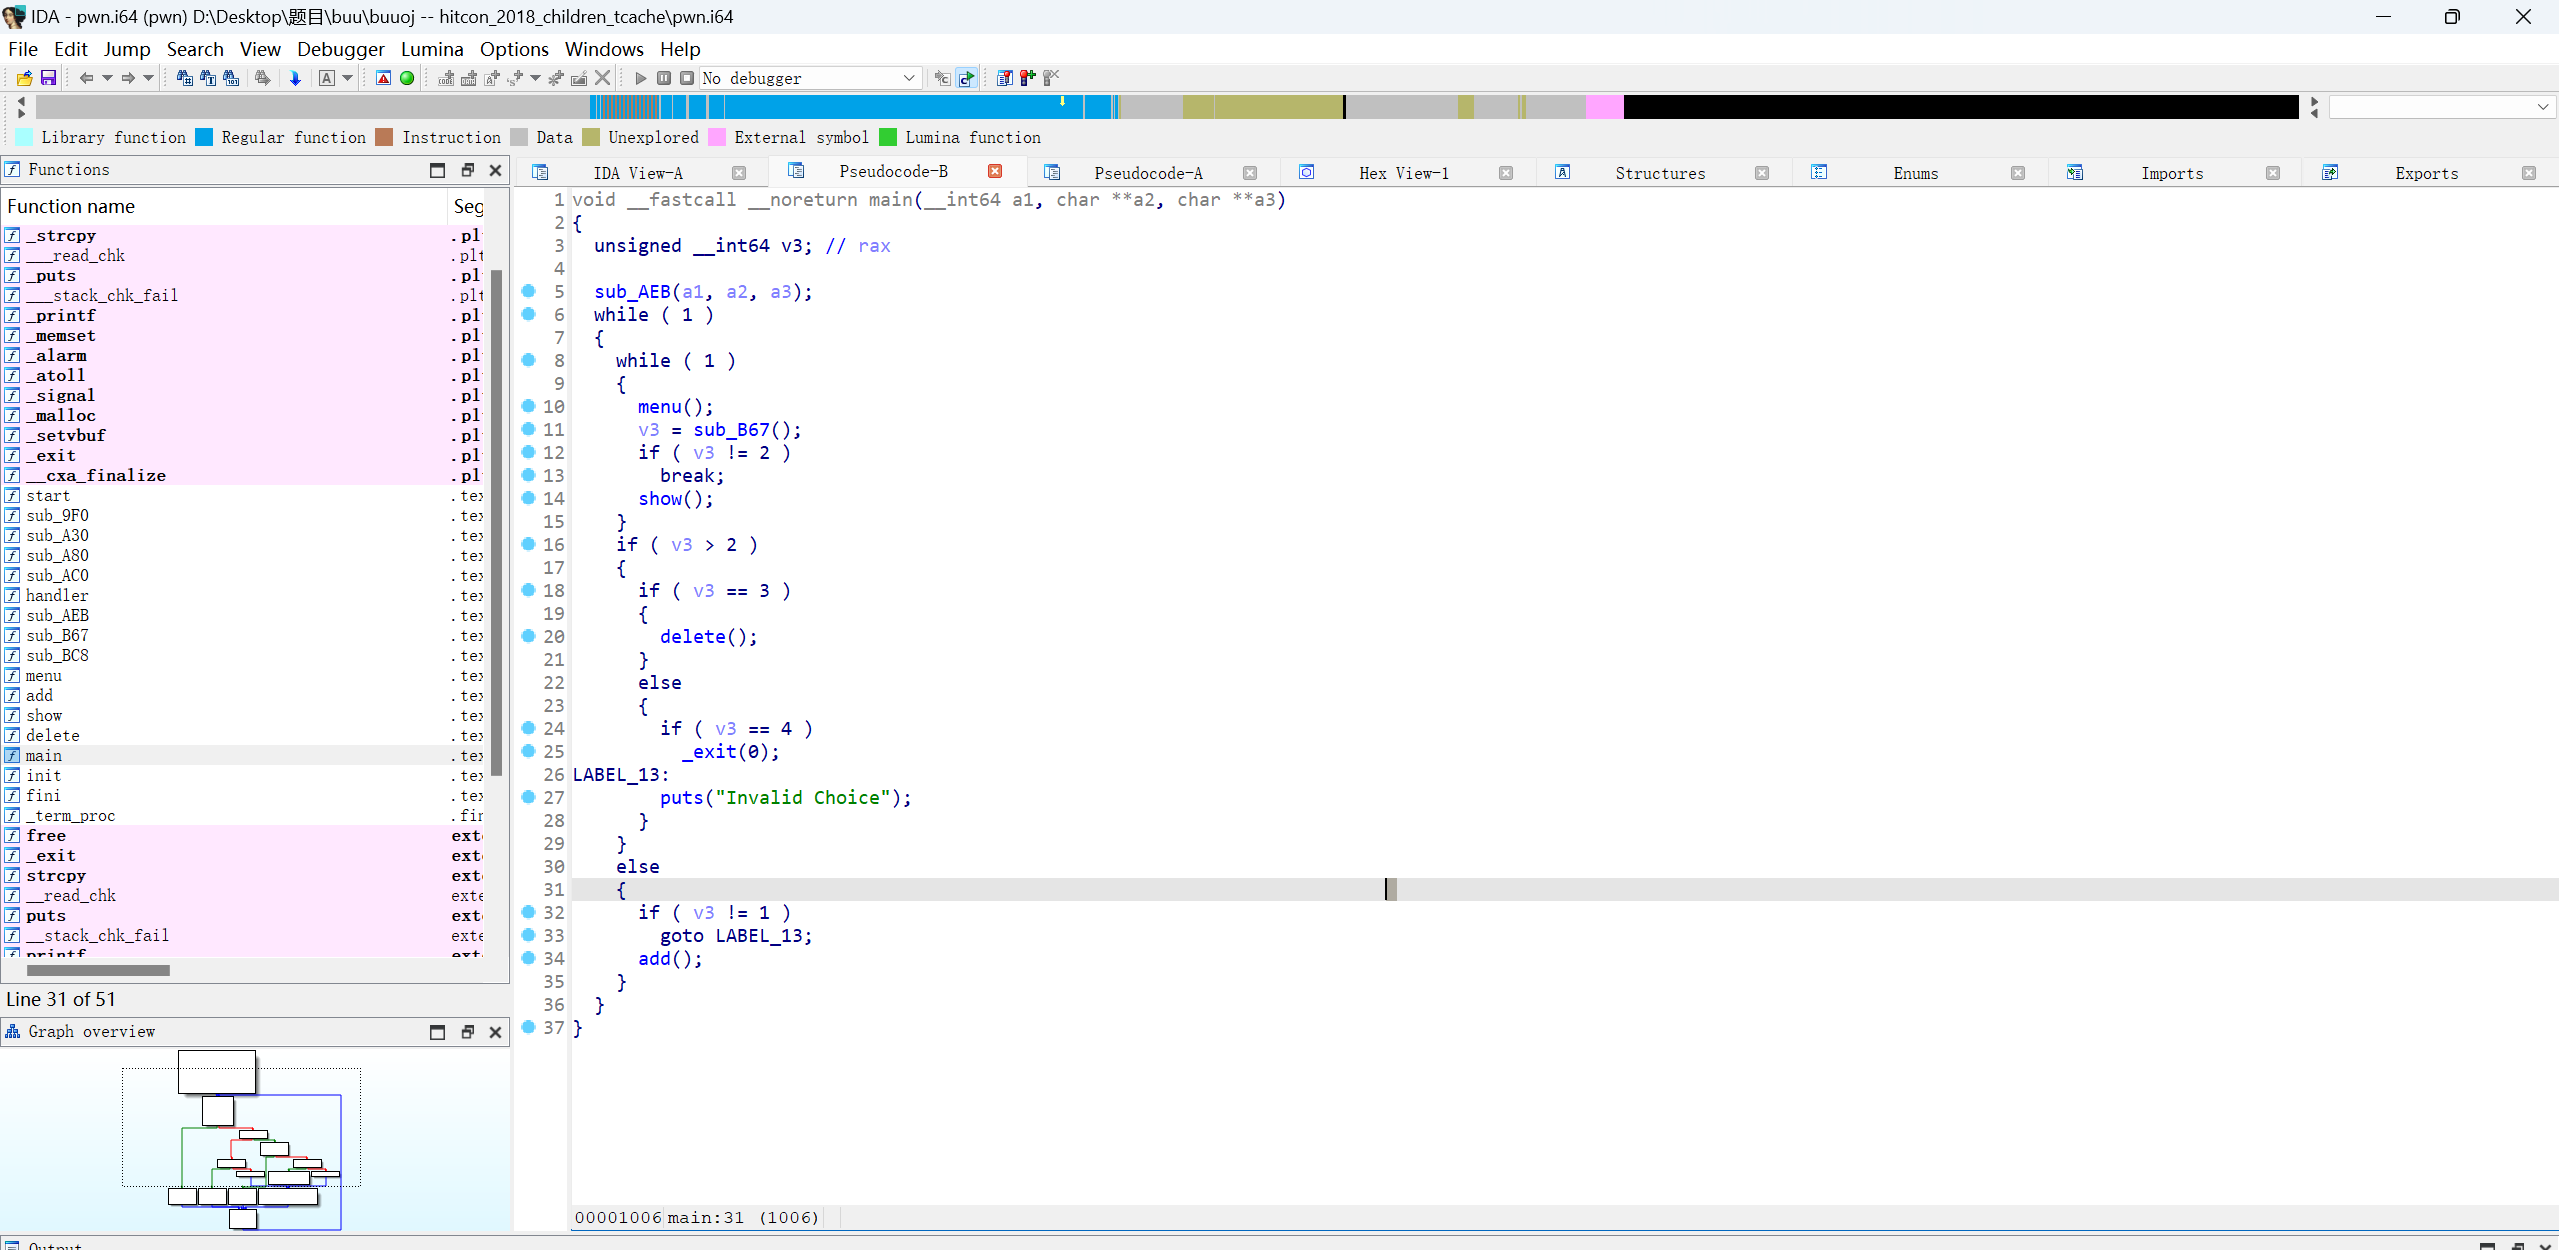The height and width of the screenshot is (1250, 2559).
Task: Click the breakpoint list toolbar icon
Action: tap(1004, 78)
